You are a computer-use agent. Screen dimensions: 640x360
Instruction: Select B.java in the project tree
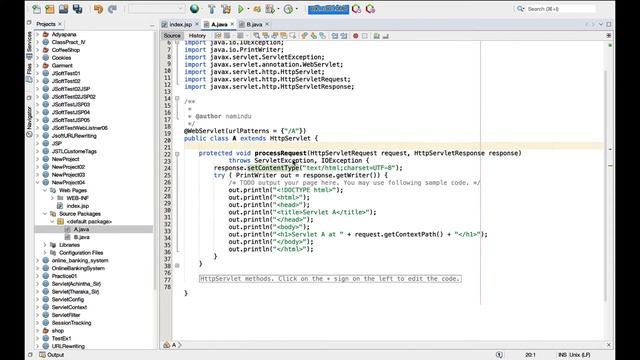[x=82, y=237]
